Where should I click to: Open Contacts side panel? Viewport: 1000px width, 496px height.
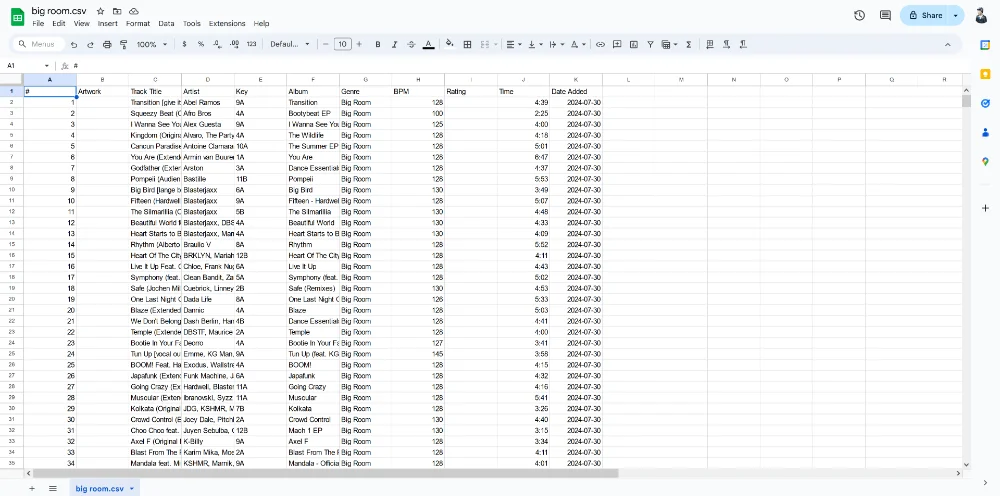[985, 133]
